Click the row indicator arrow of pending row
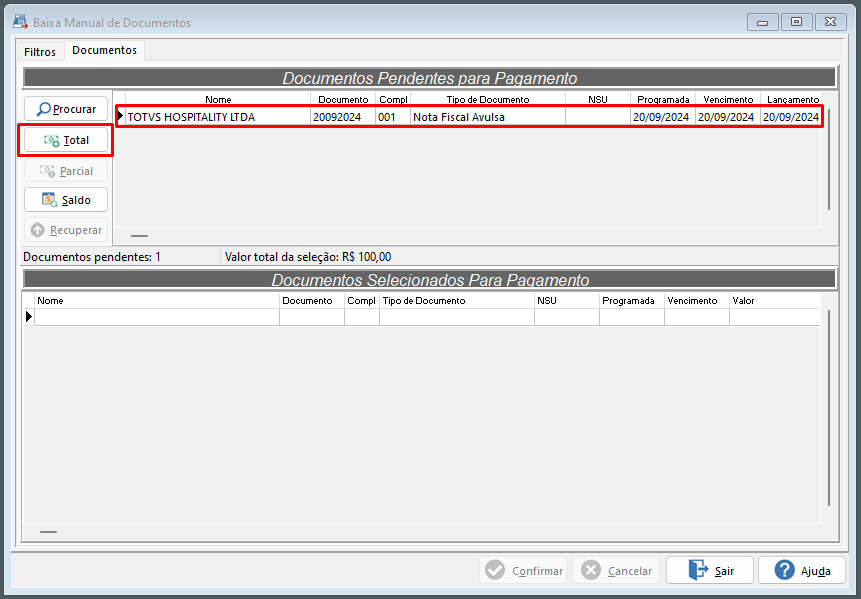Viewport: 861px width, 599px height. tap(120, 116)
